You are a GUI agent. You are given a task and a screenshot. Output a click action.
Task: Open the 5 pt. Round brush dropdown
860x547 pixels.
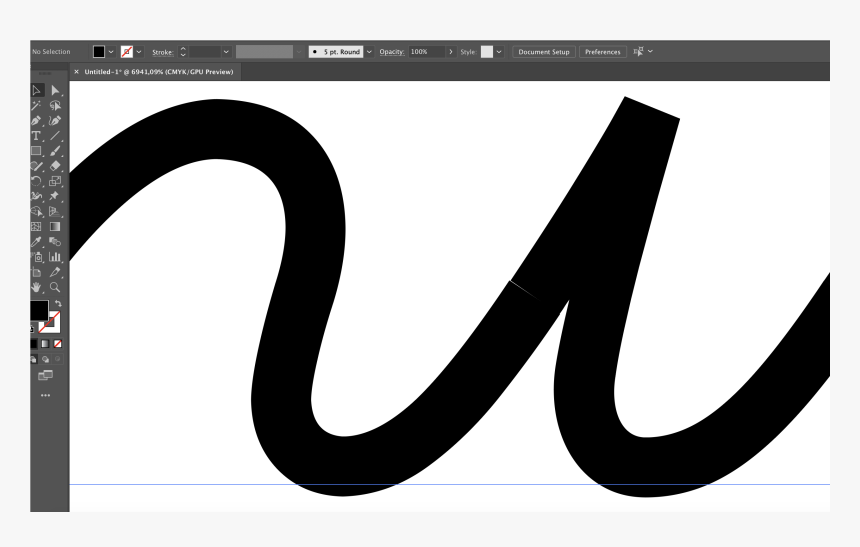(369, 52)
